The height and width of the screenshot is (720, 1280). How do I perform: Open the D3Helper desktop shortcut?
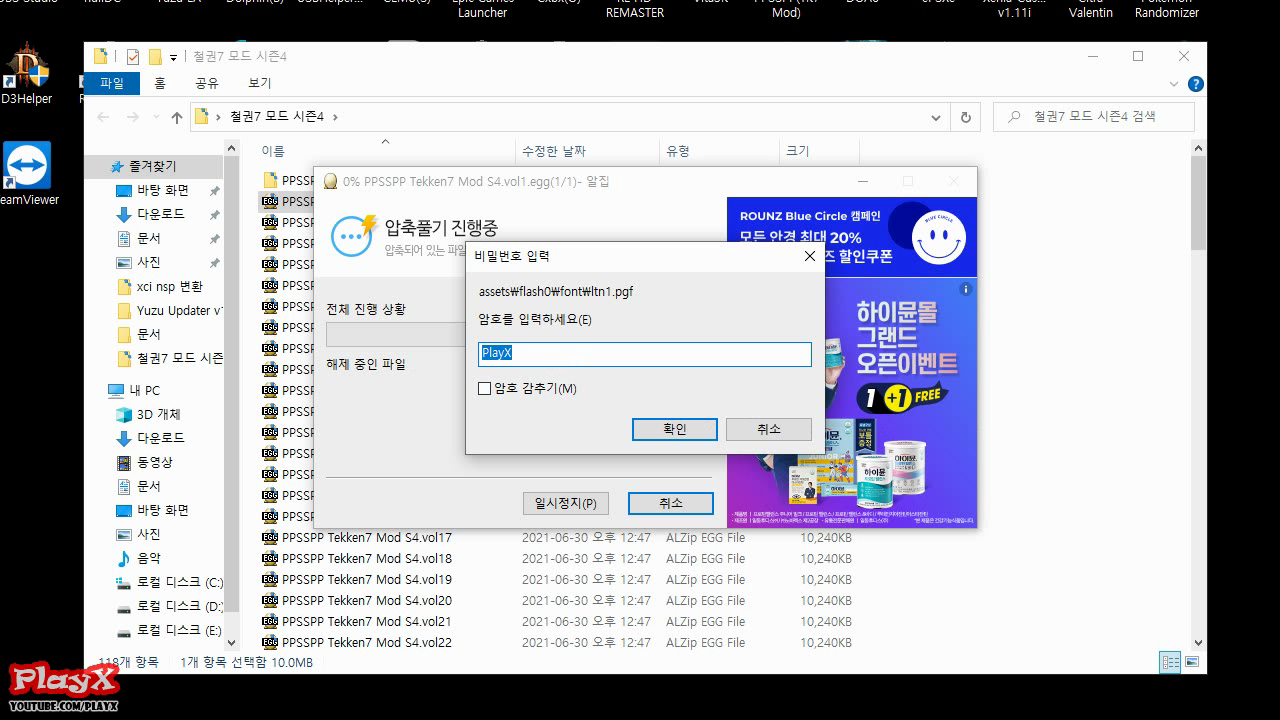(x=26, y=75)
